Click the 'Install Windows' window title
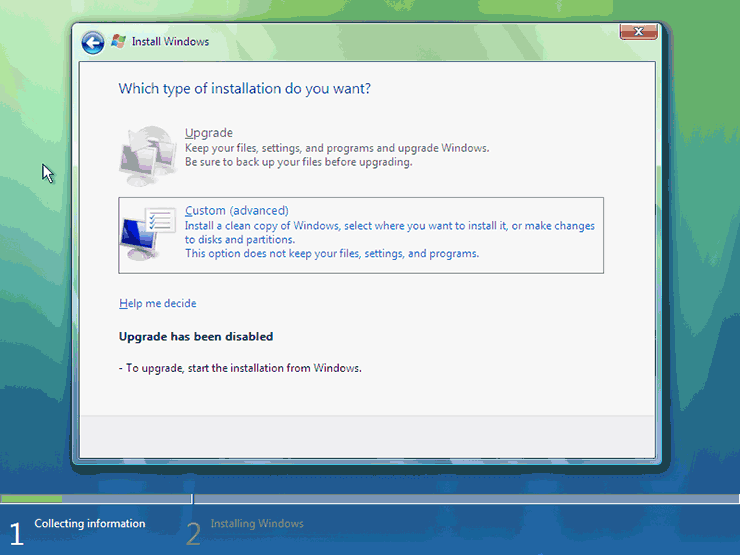Image resolution: width=740 pixels, height=555 pixels. click(170, 42)
